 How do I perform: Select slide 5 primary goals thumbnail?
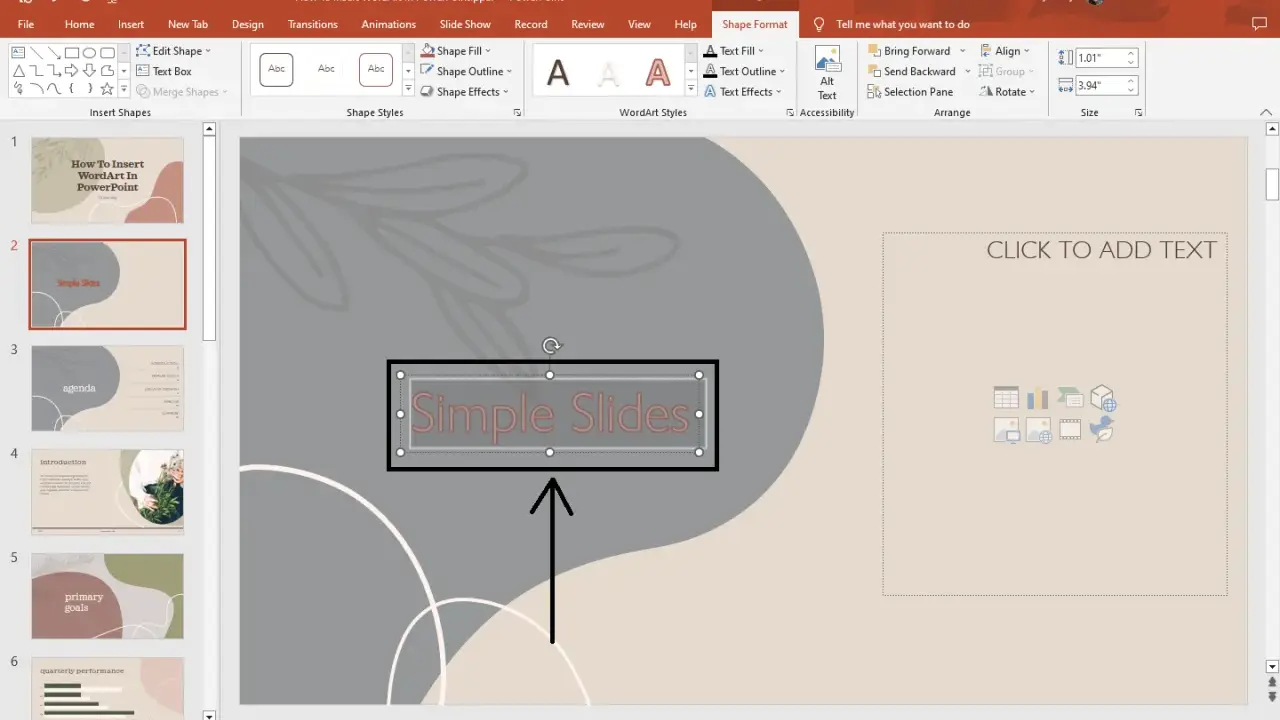point(107,596)
